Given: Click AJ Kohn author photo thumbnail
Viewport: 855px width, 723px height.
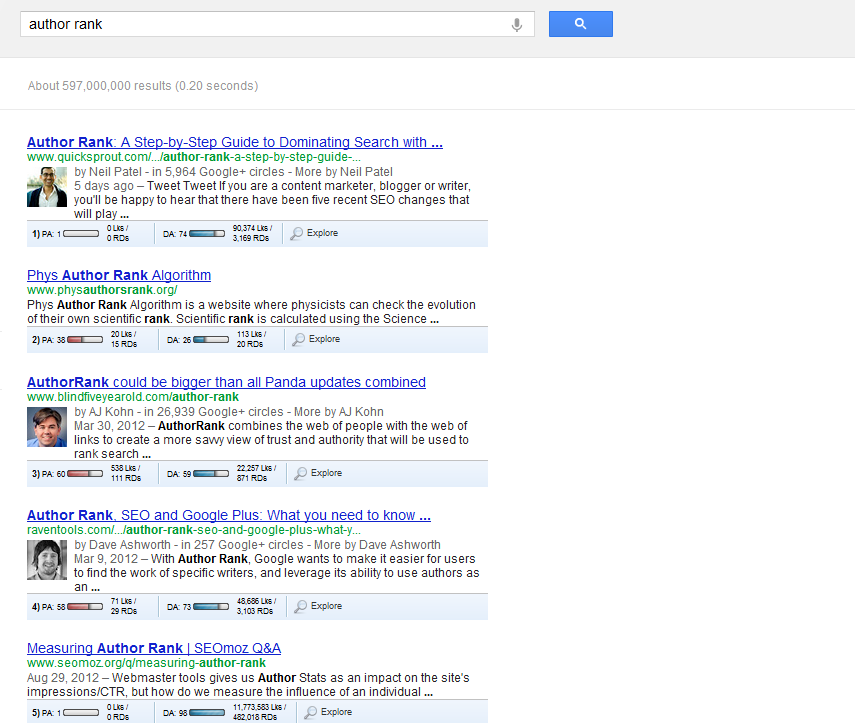Looking at the screenshot, I should tap(47, 427).
